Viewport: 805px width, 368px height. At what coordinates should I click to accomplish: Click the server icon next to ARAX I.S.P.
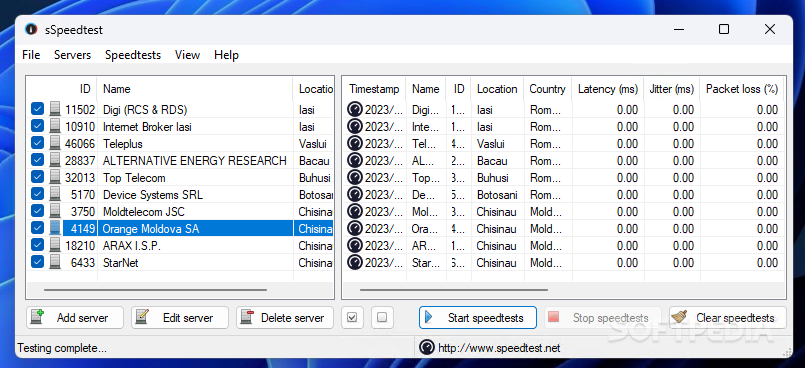pos(55,246)
